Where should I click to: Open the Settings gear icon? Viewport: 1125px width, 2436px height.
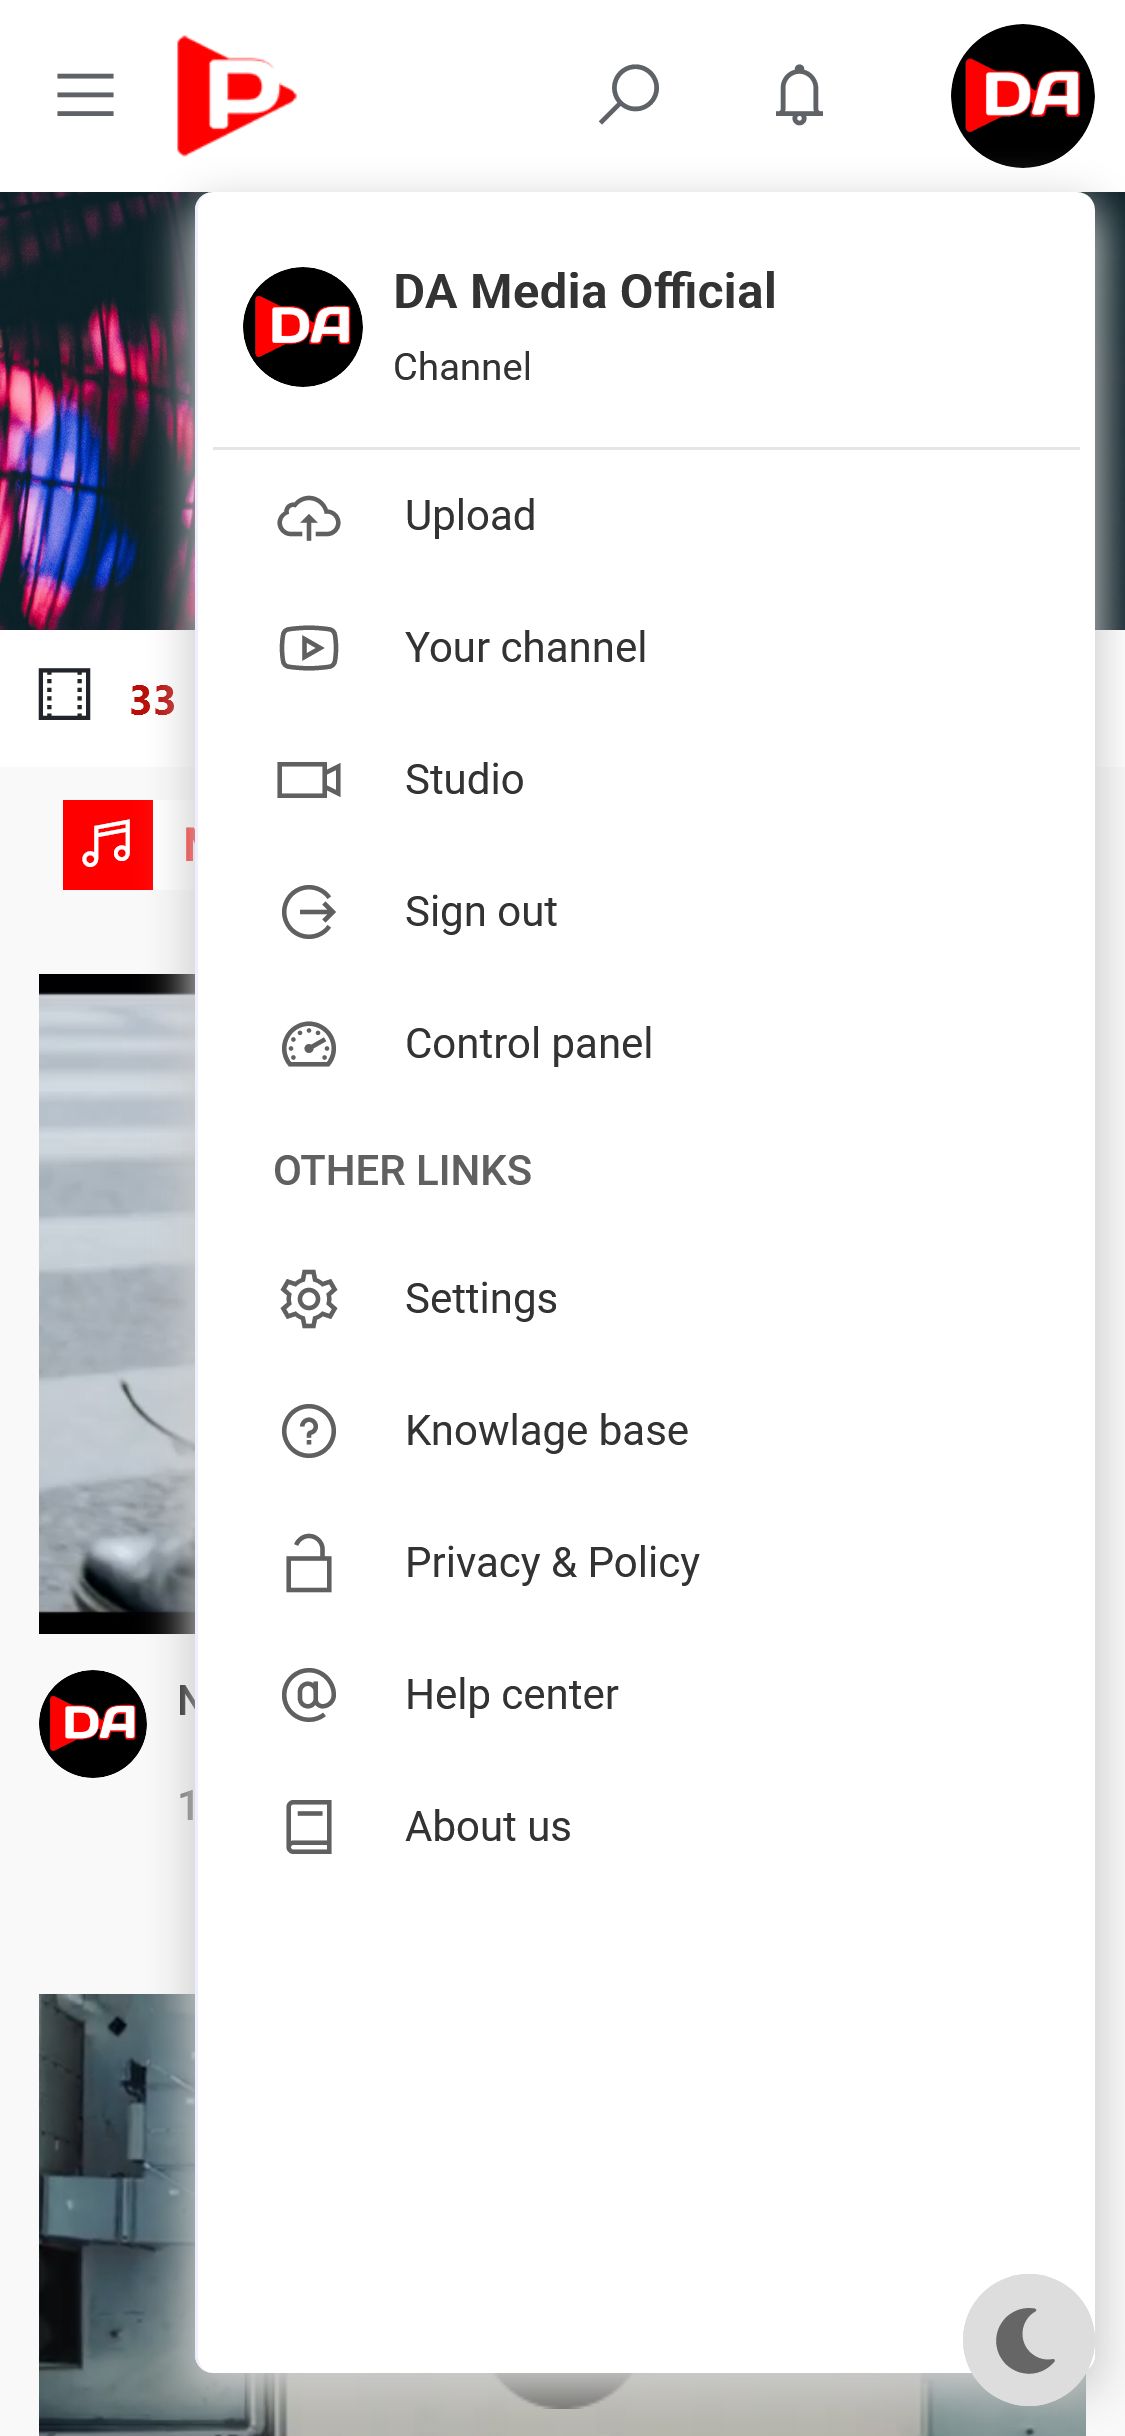(x=309, y=1299)
